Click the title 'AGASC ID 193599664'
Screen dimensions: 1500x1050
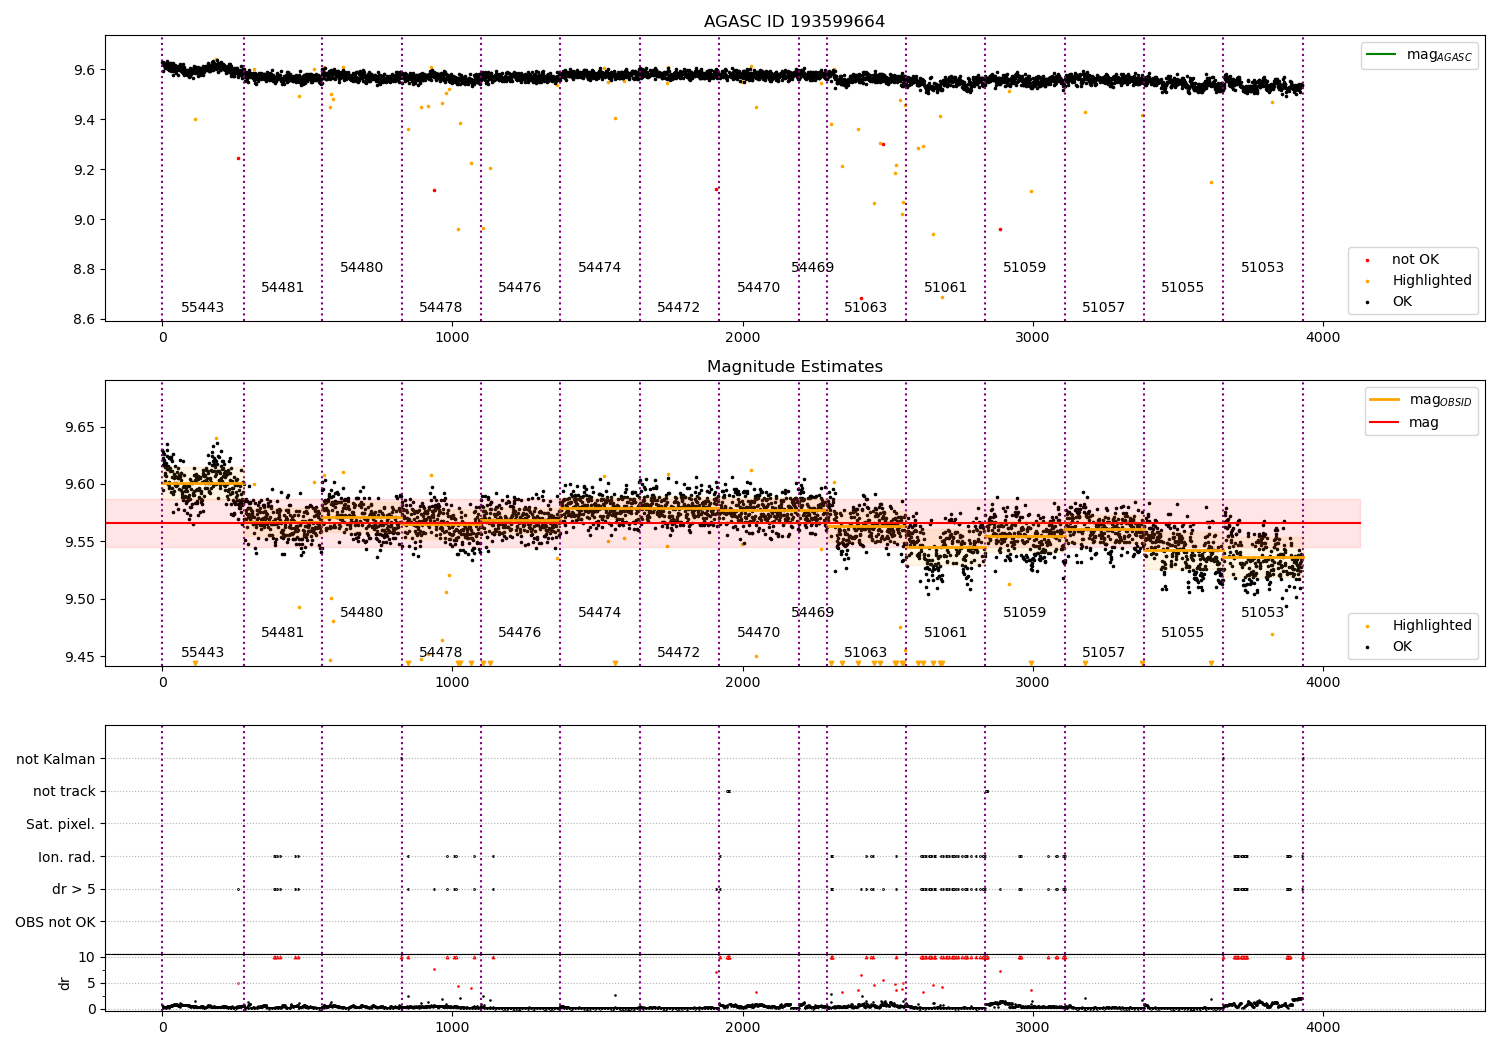coord(794,22)
